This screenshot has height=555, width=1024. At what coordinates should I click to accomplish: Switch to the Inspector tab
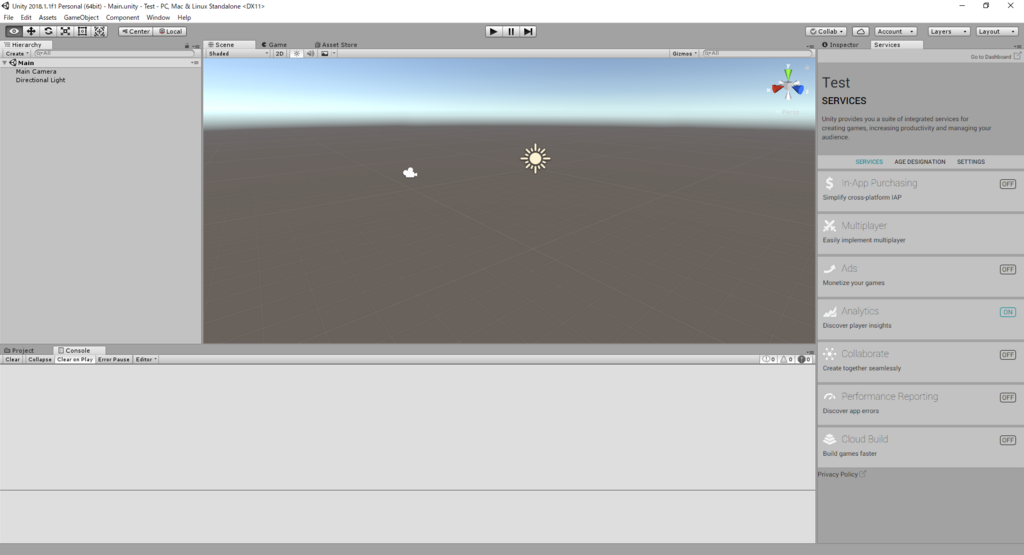click(x=840, y=45)
